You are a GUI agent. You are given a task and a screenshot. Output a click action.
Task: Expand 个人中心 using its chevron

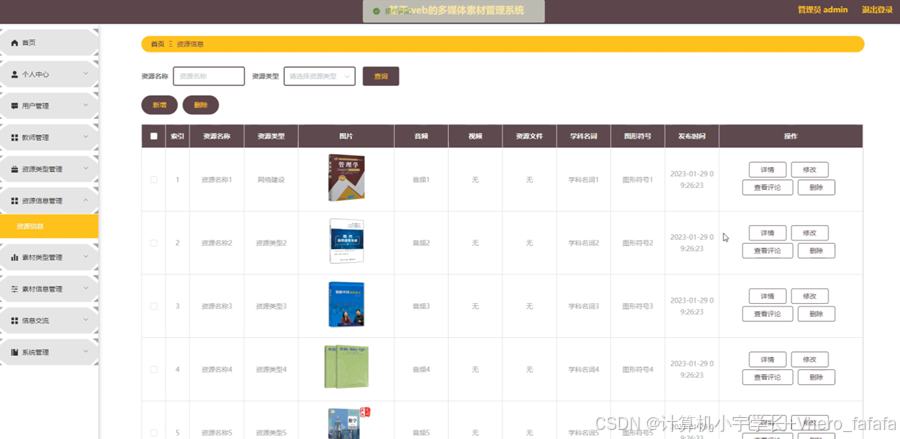click(x=86, y=74)
